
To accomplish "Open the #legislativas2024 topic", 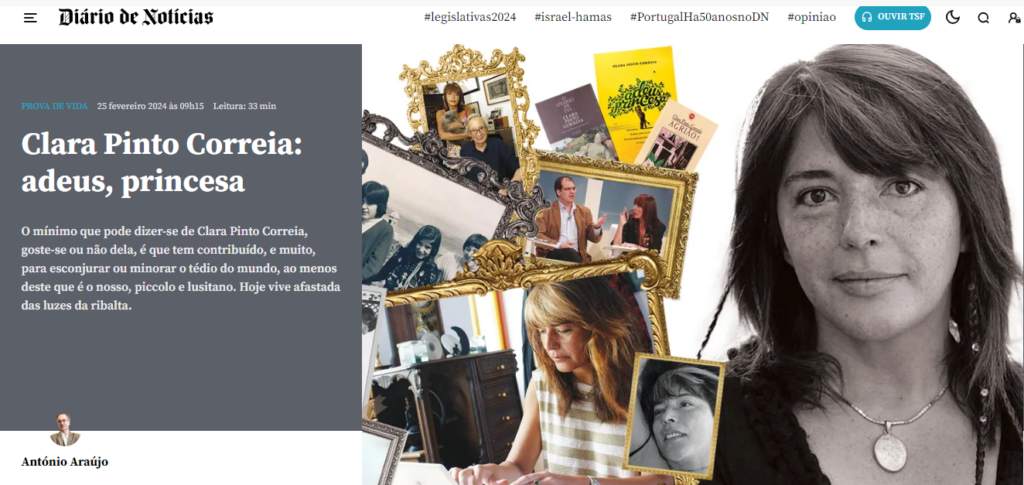I will [x=470, y=17].
